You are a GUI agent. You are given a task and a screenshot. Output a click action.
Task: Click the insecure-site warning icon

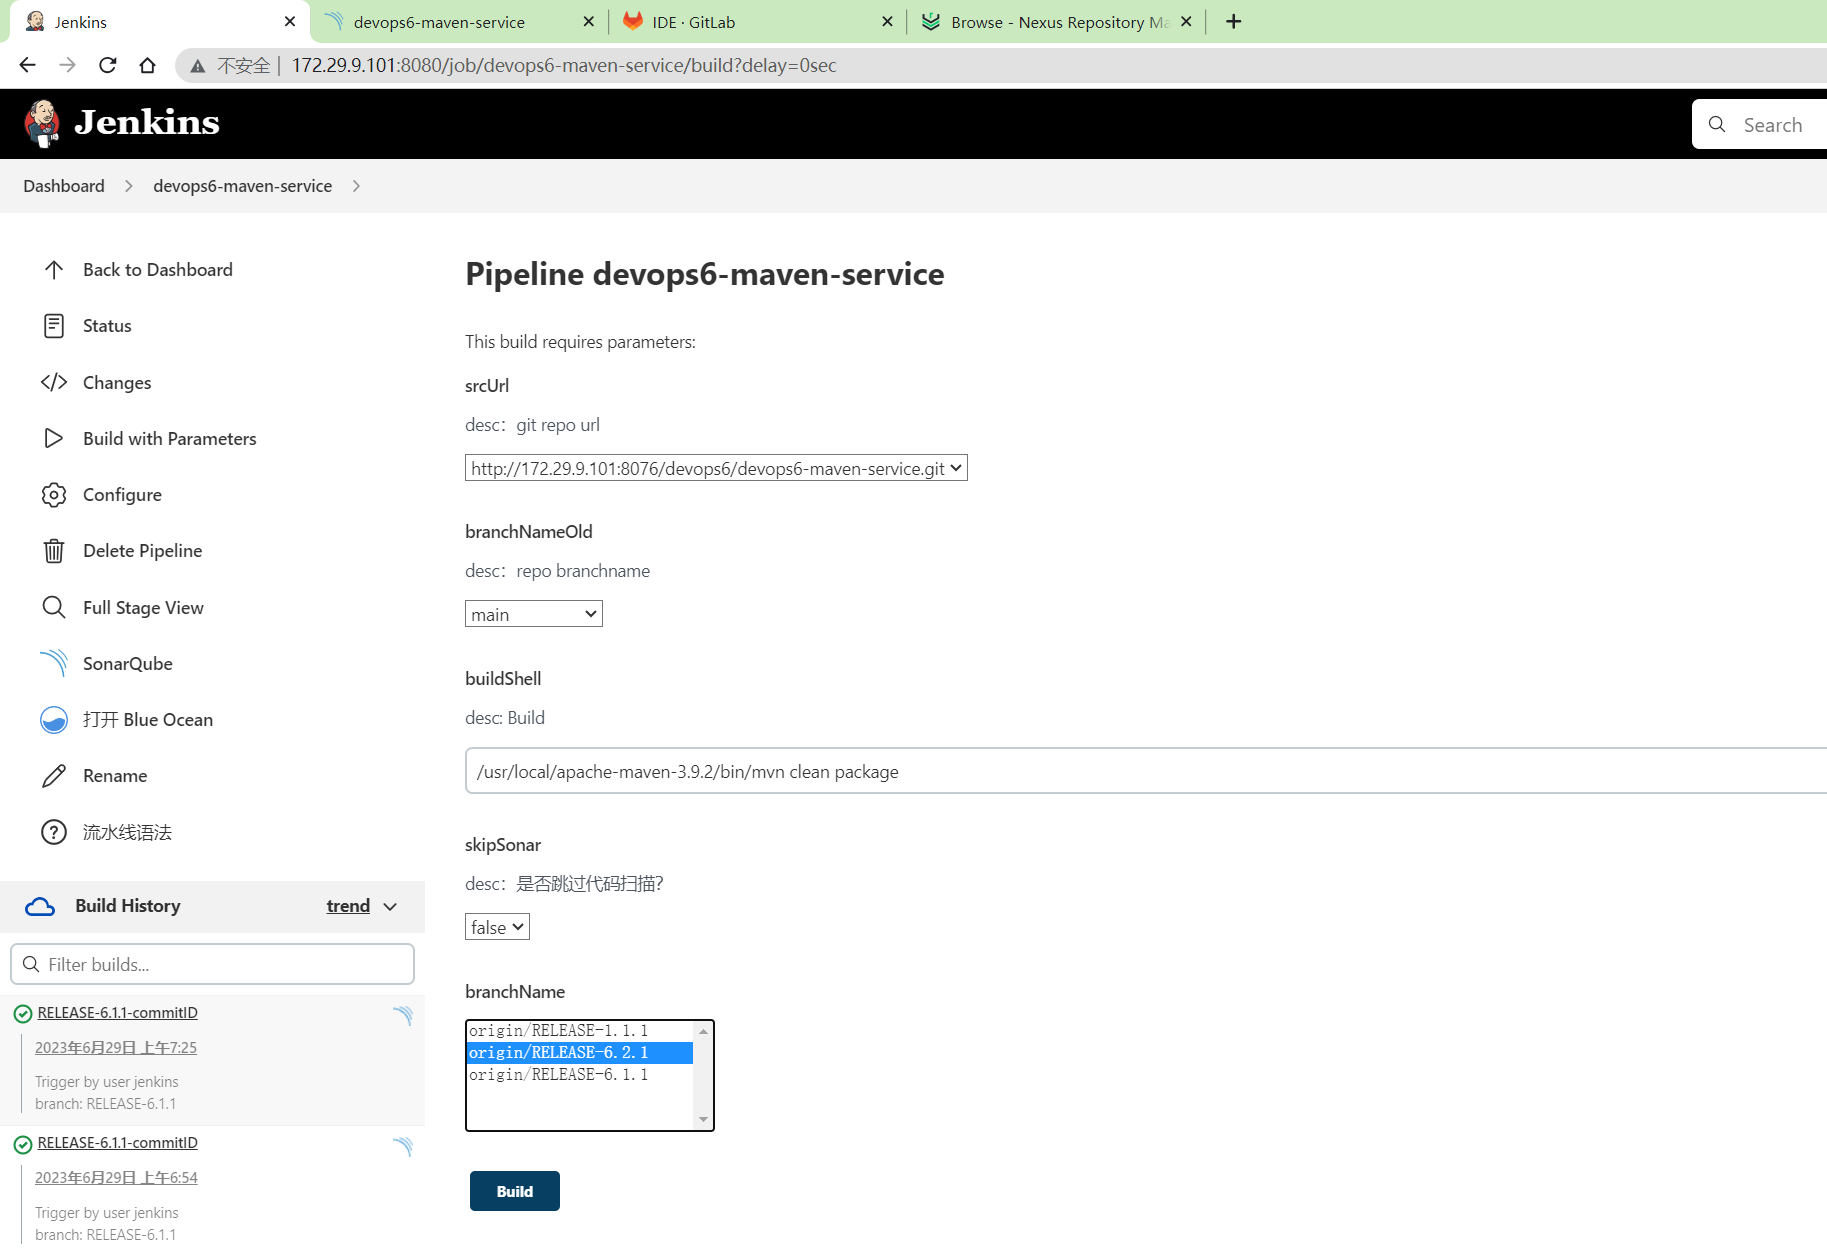point(198,66)
